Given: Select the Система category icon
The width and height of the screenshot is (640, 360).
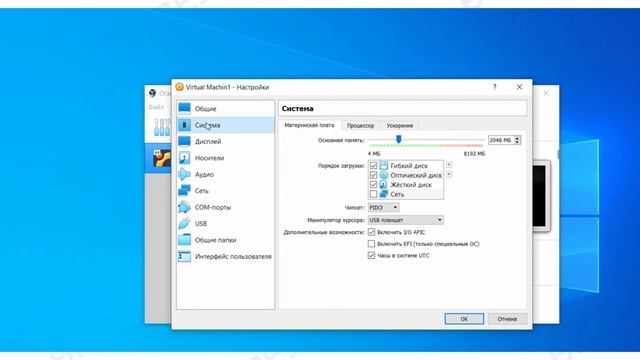Looking at the screenshot, I should coord(184,125).
